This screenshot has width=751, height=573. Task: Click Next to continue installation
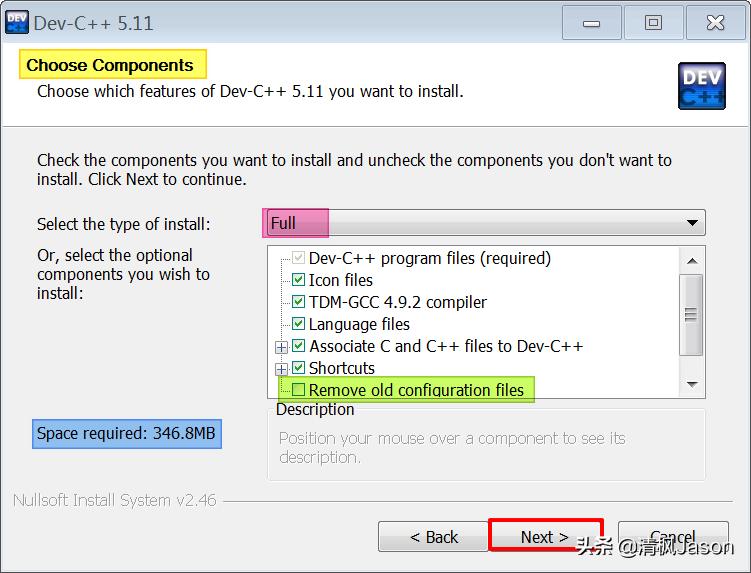545,537
